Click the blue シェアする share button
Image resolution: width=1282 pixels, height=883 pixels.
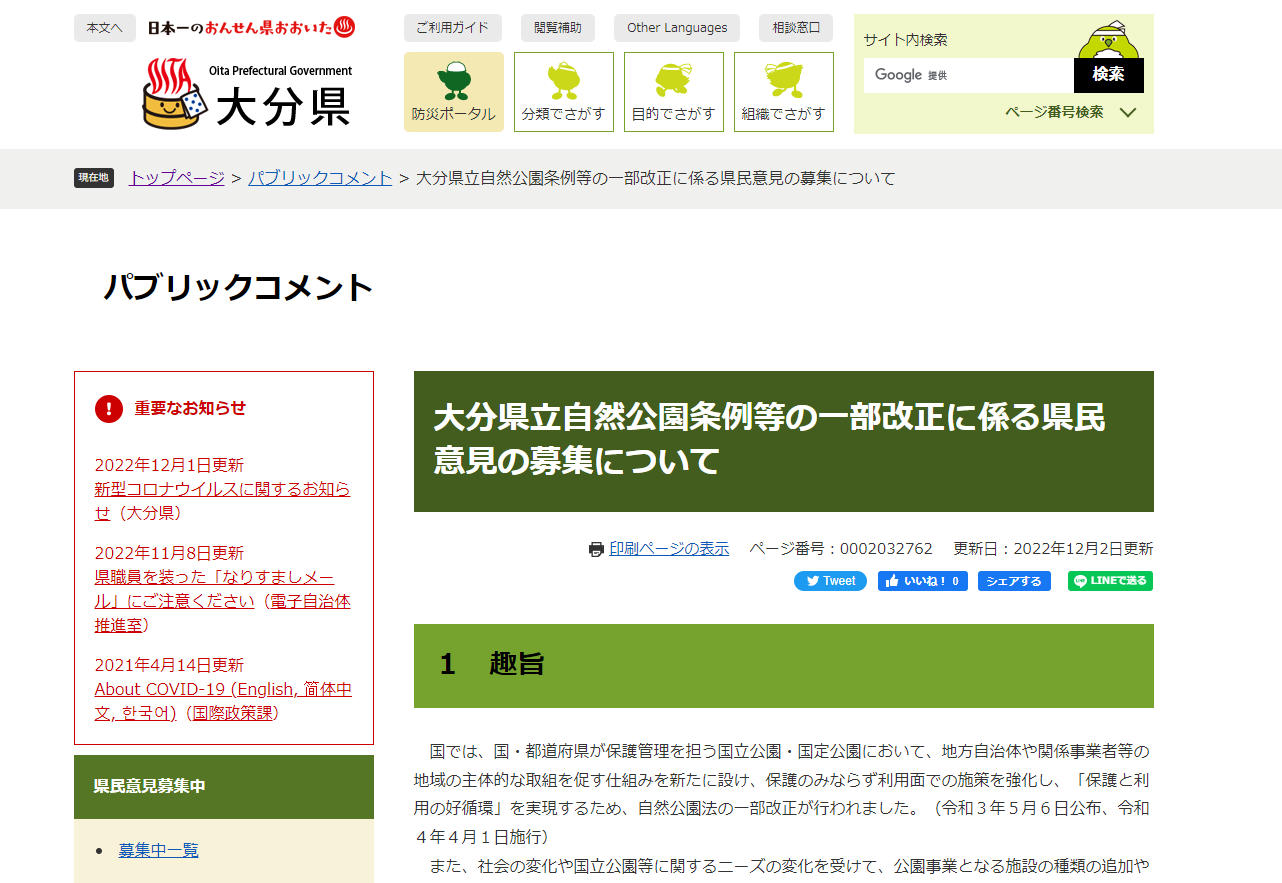[x=1014, y=580]
